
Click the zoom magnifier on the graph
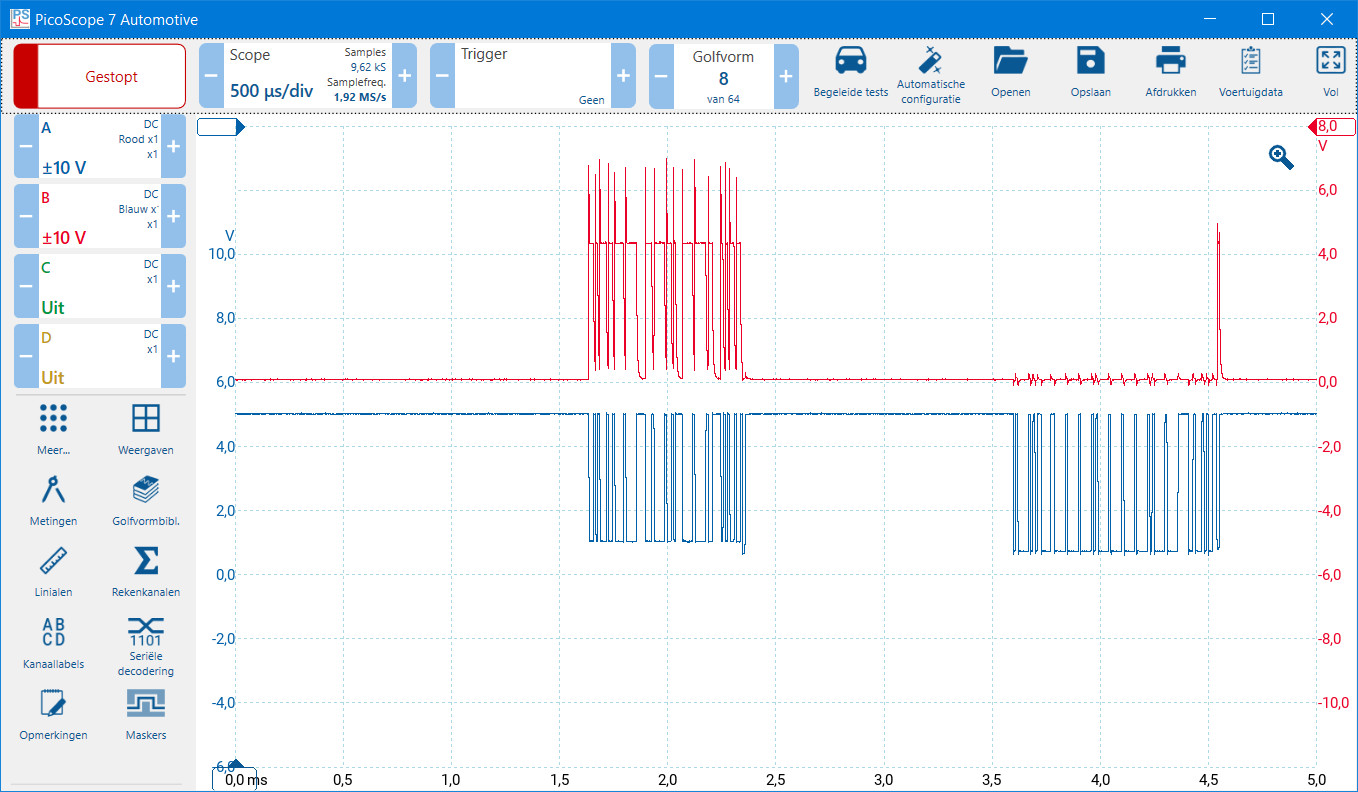[x=1281, y=157]
